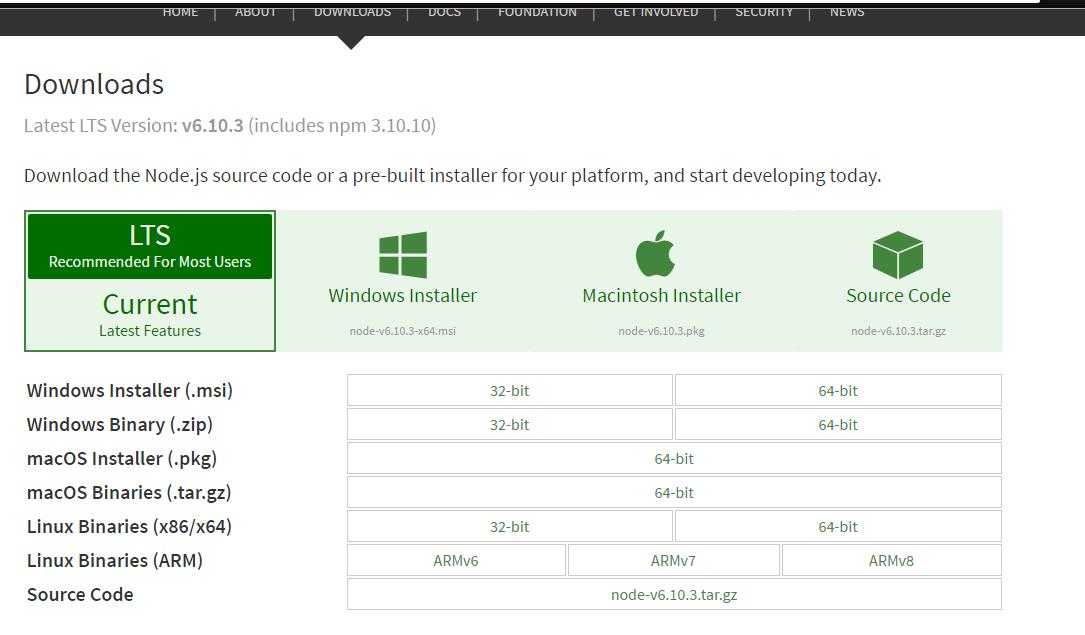
Task: Select the LTS Recommended For Most Users tab
Action: click(x=150, y=246)
